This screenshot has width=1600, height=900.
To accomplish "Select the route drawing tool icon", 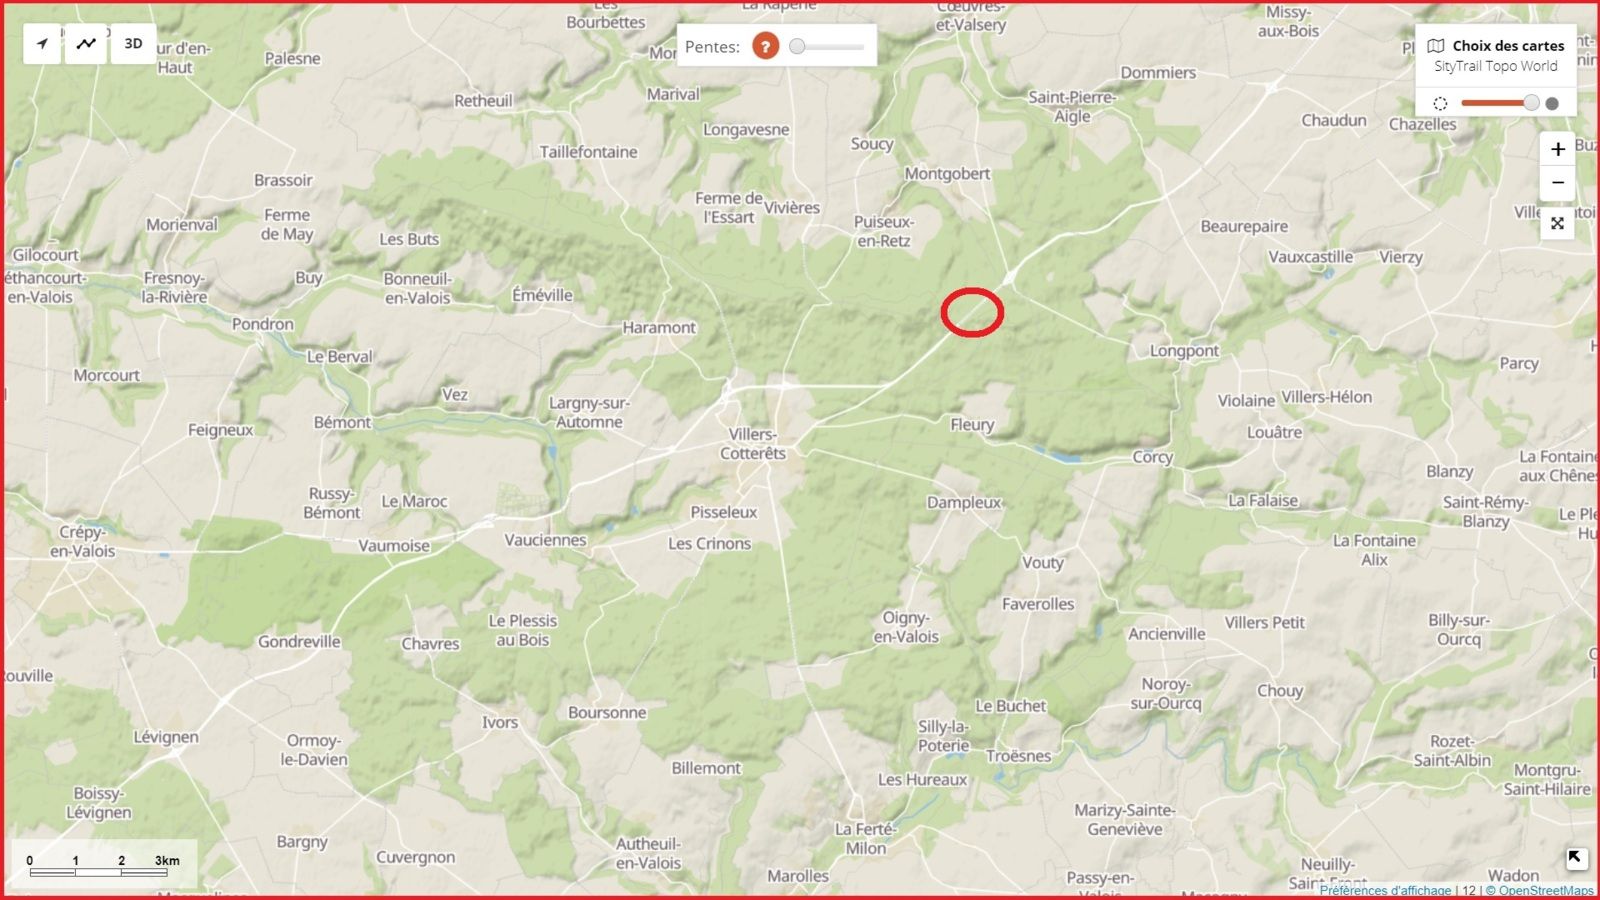I will (87, 44).
